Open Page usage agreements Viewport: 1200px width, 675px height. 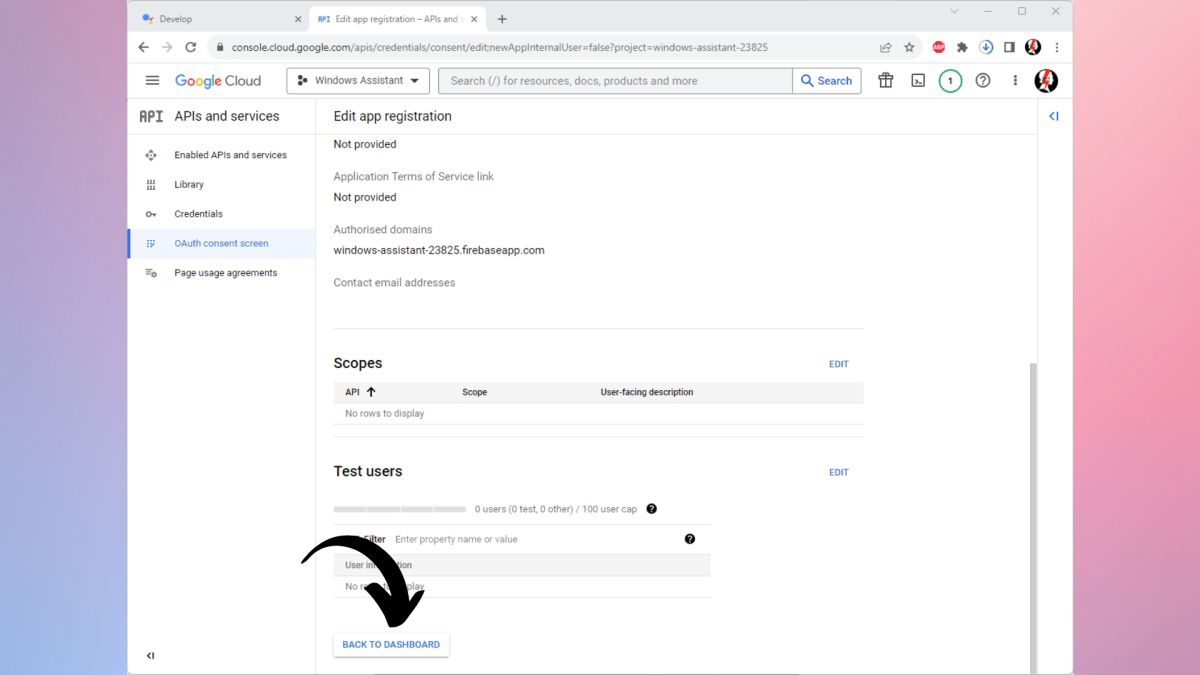[225, 273]
